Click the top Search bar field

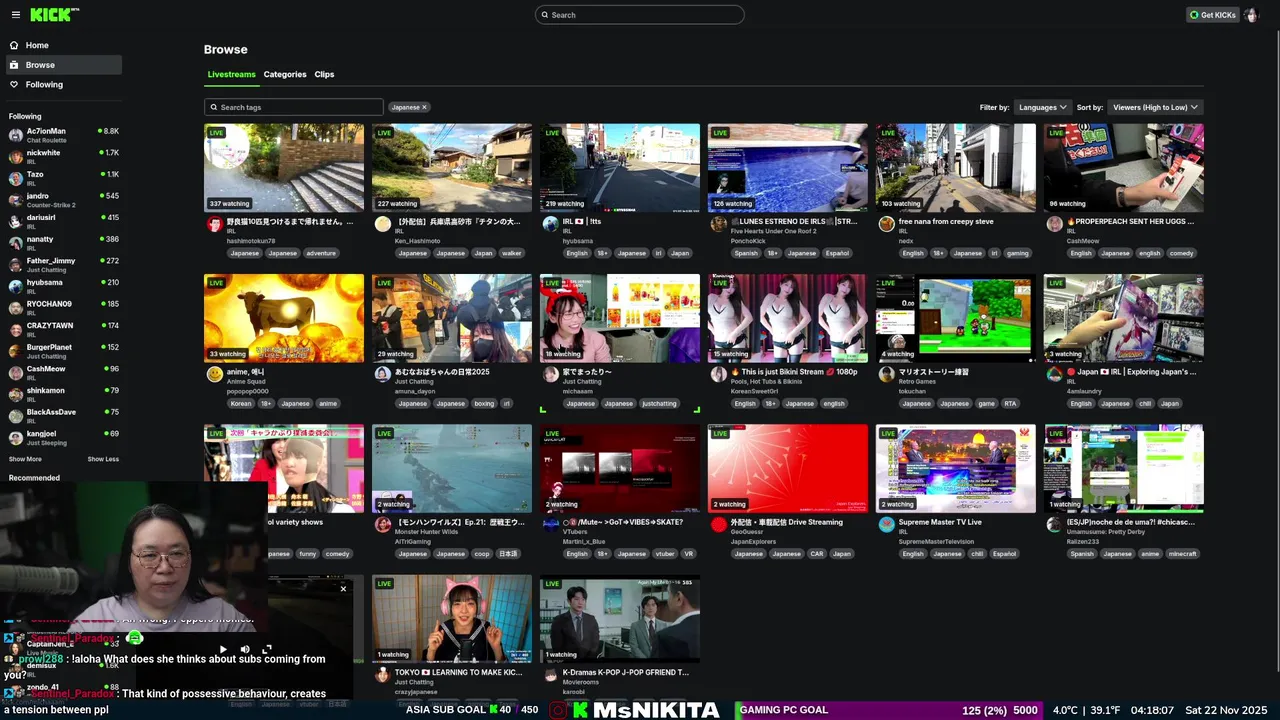tap(640, 15)
